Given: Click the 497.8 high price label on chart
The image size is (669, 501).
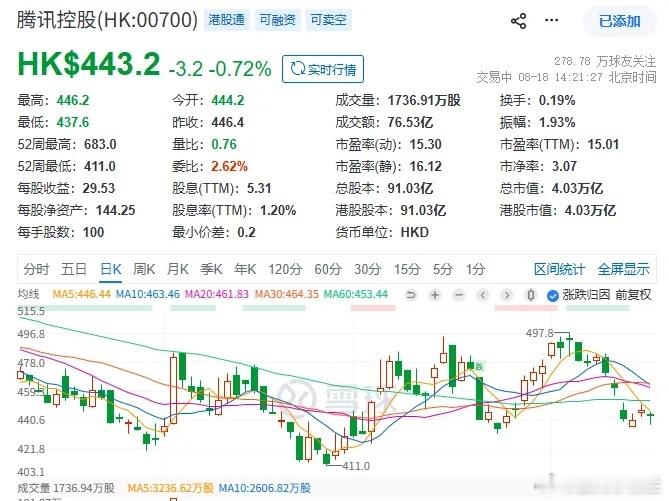Looking at the screenshot, I should pos(539,333).
